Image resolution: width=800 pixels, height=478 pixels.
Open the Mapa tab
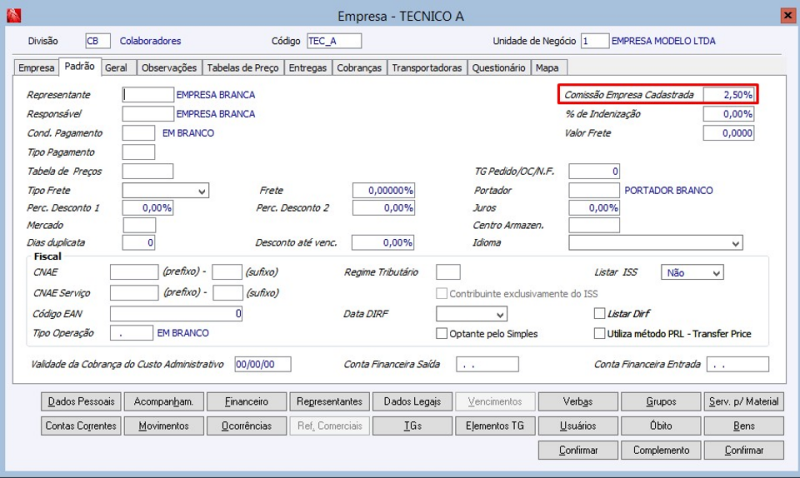(547, 68)
